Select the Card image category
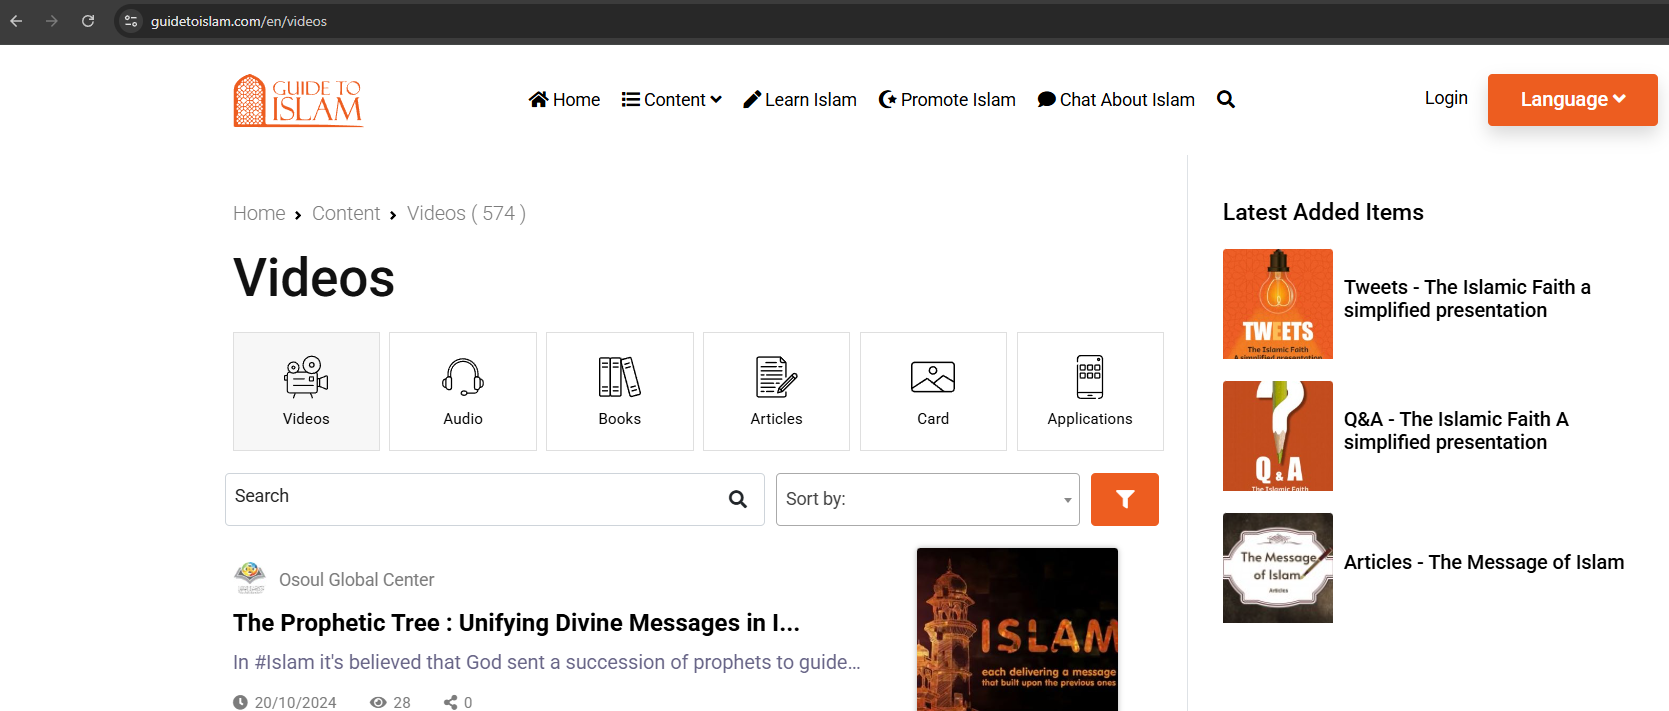 [x=933, y=391]
